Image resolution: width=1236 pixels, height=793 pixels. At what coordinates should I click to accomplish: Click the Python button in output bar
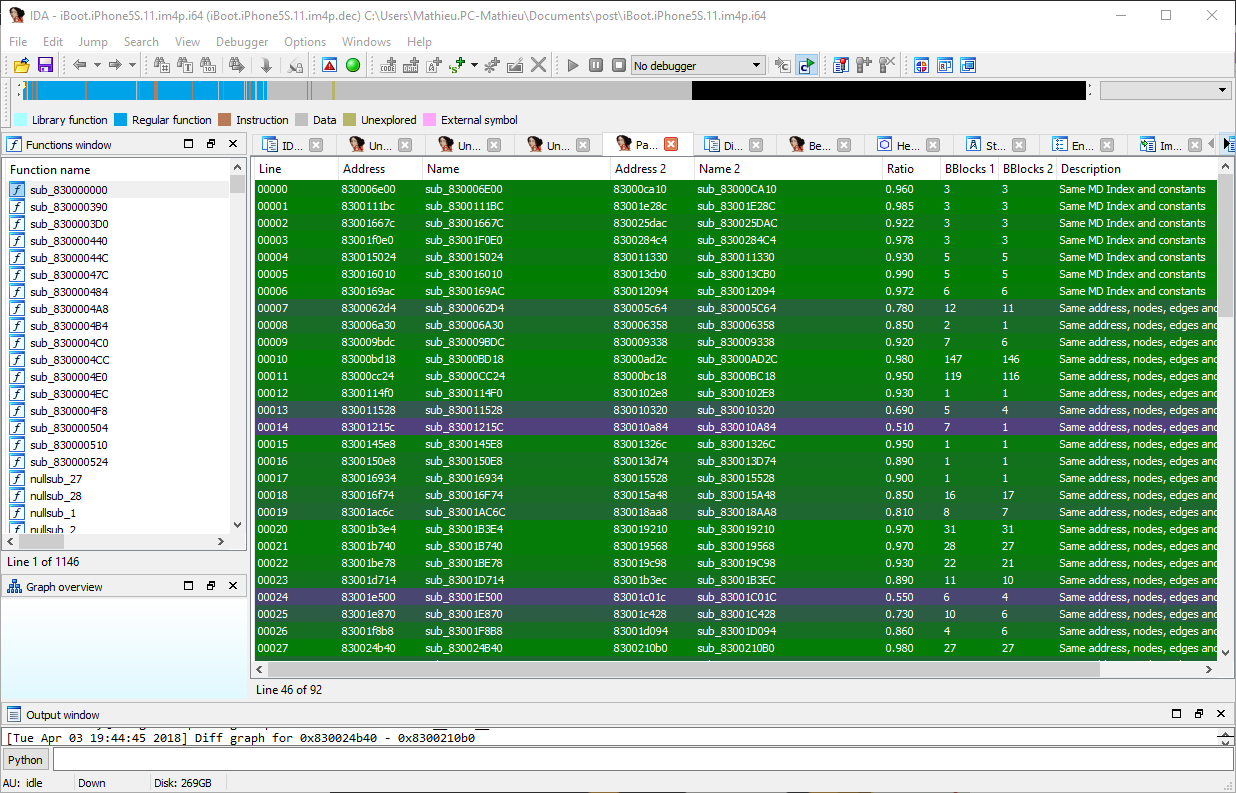[x=26, y=760]
